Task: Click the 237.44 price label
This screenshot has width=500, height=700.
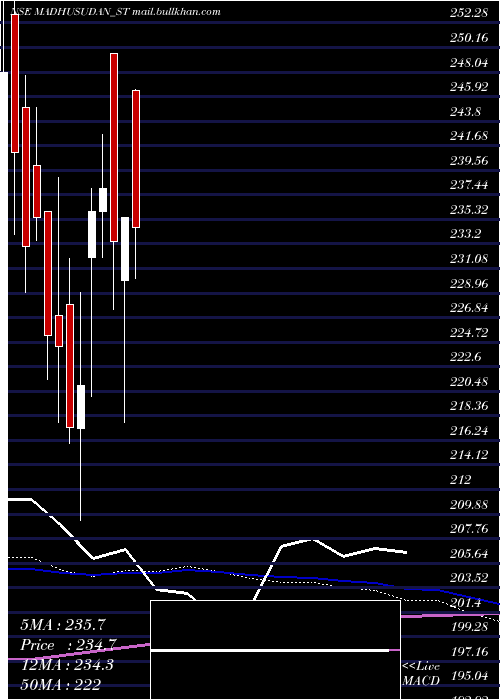Action: [x=469, y=185]
